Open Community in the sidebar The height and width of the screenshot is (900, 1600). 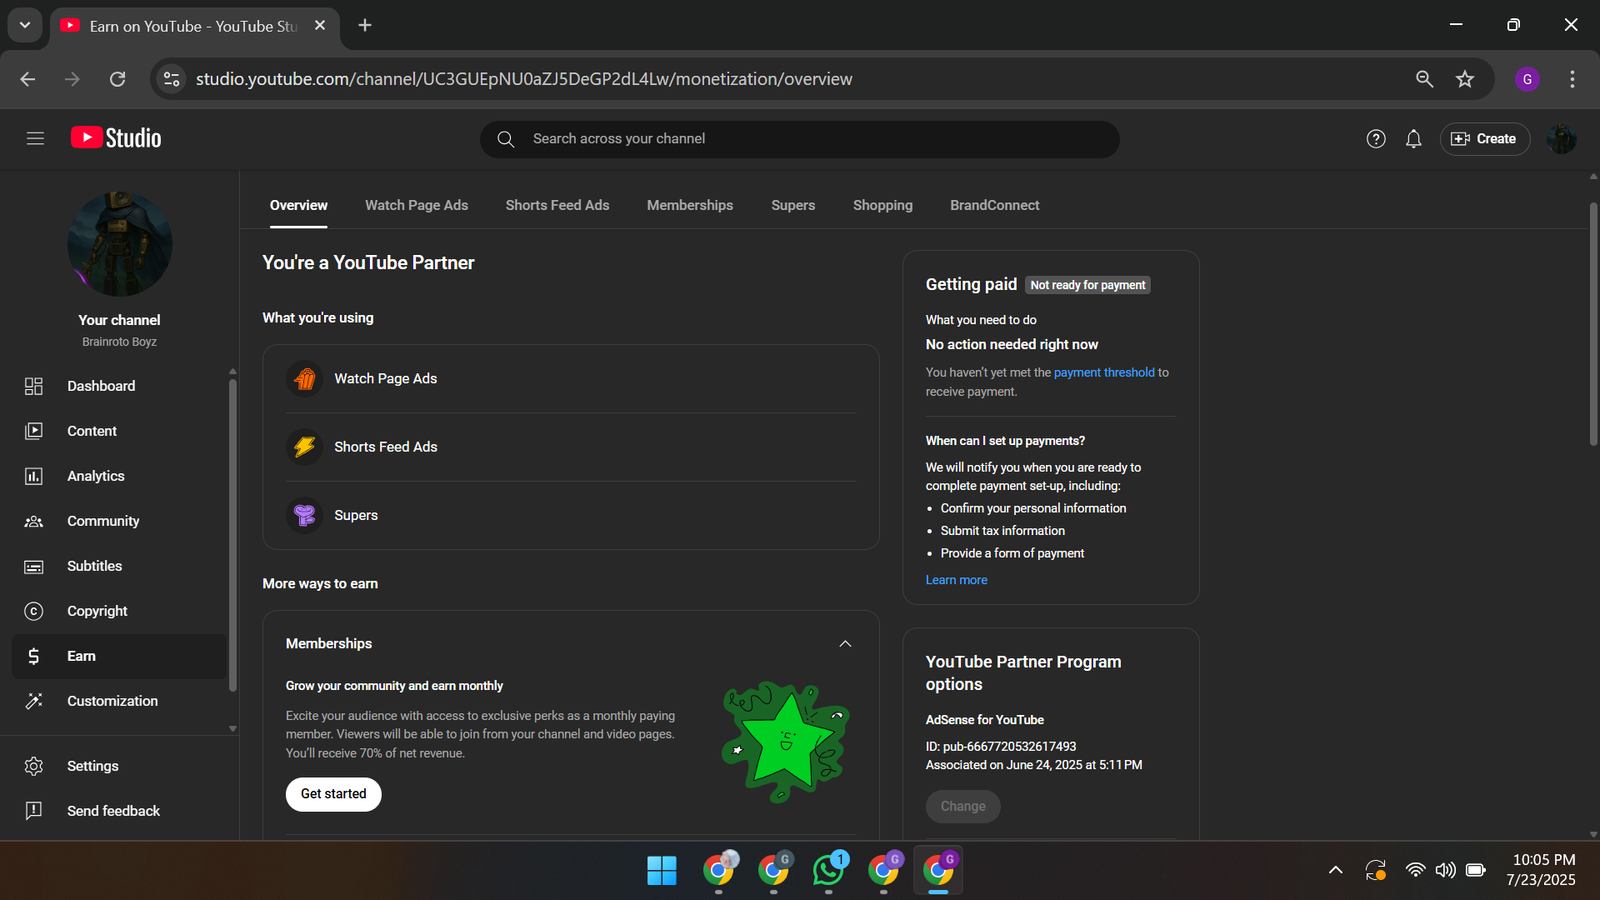[120, 521]
